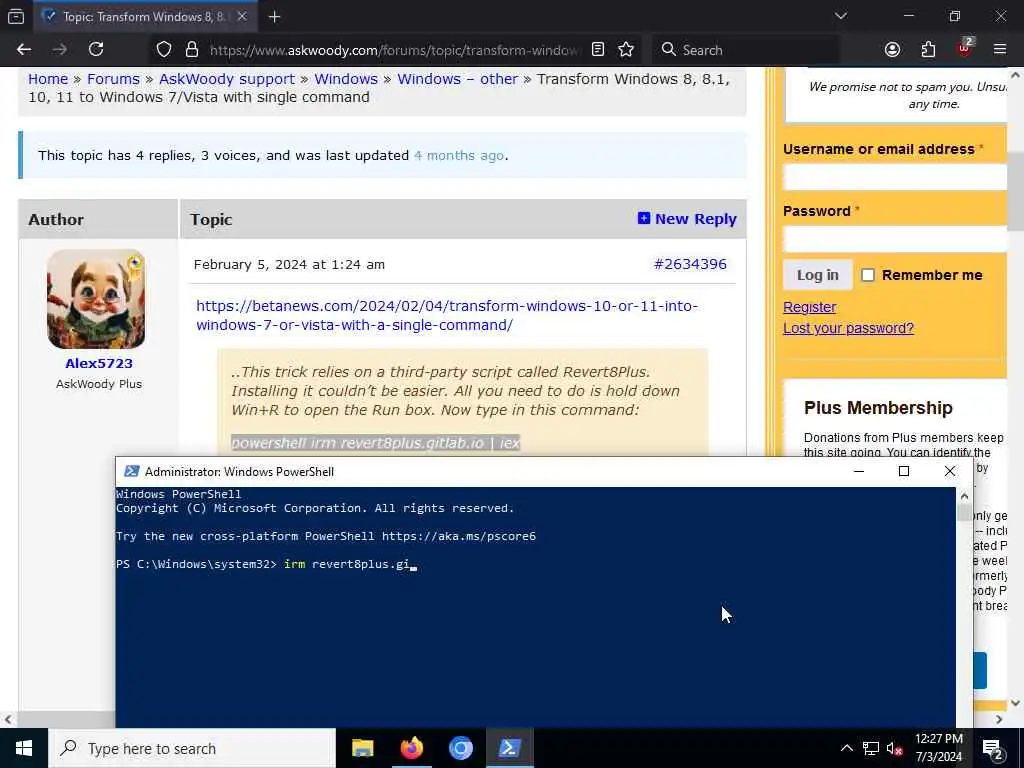Go back to previous page
The height and width of the screenshot is (768, 1024).
coord(24,50)
